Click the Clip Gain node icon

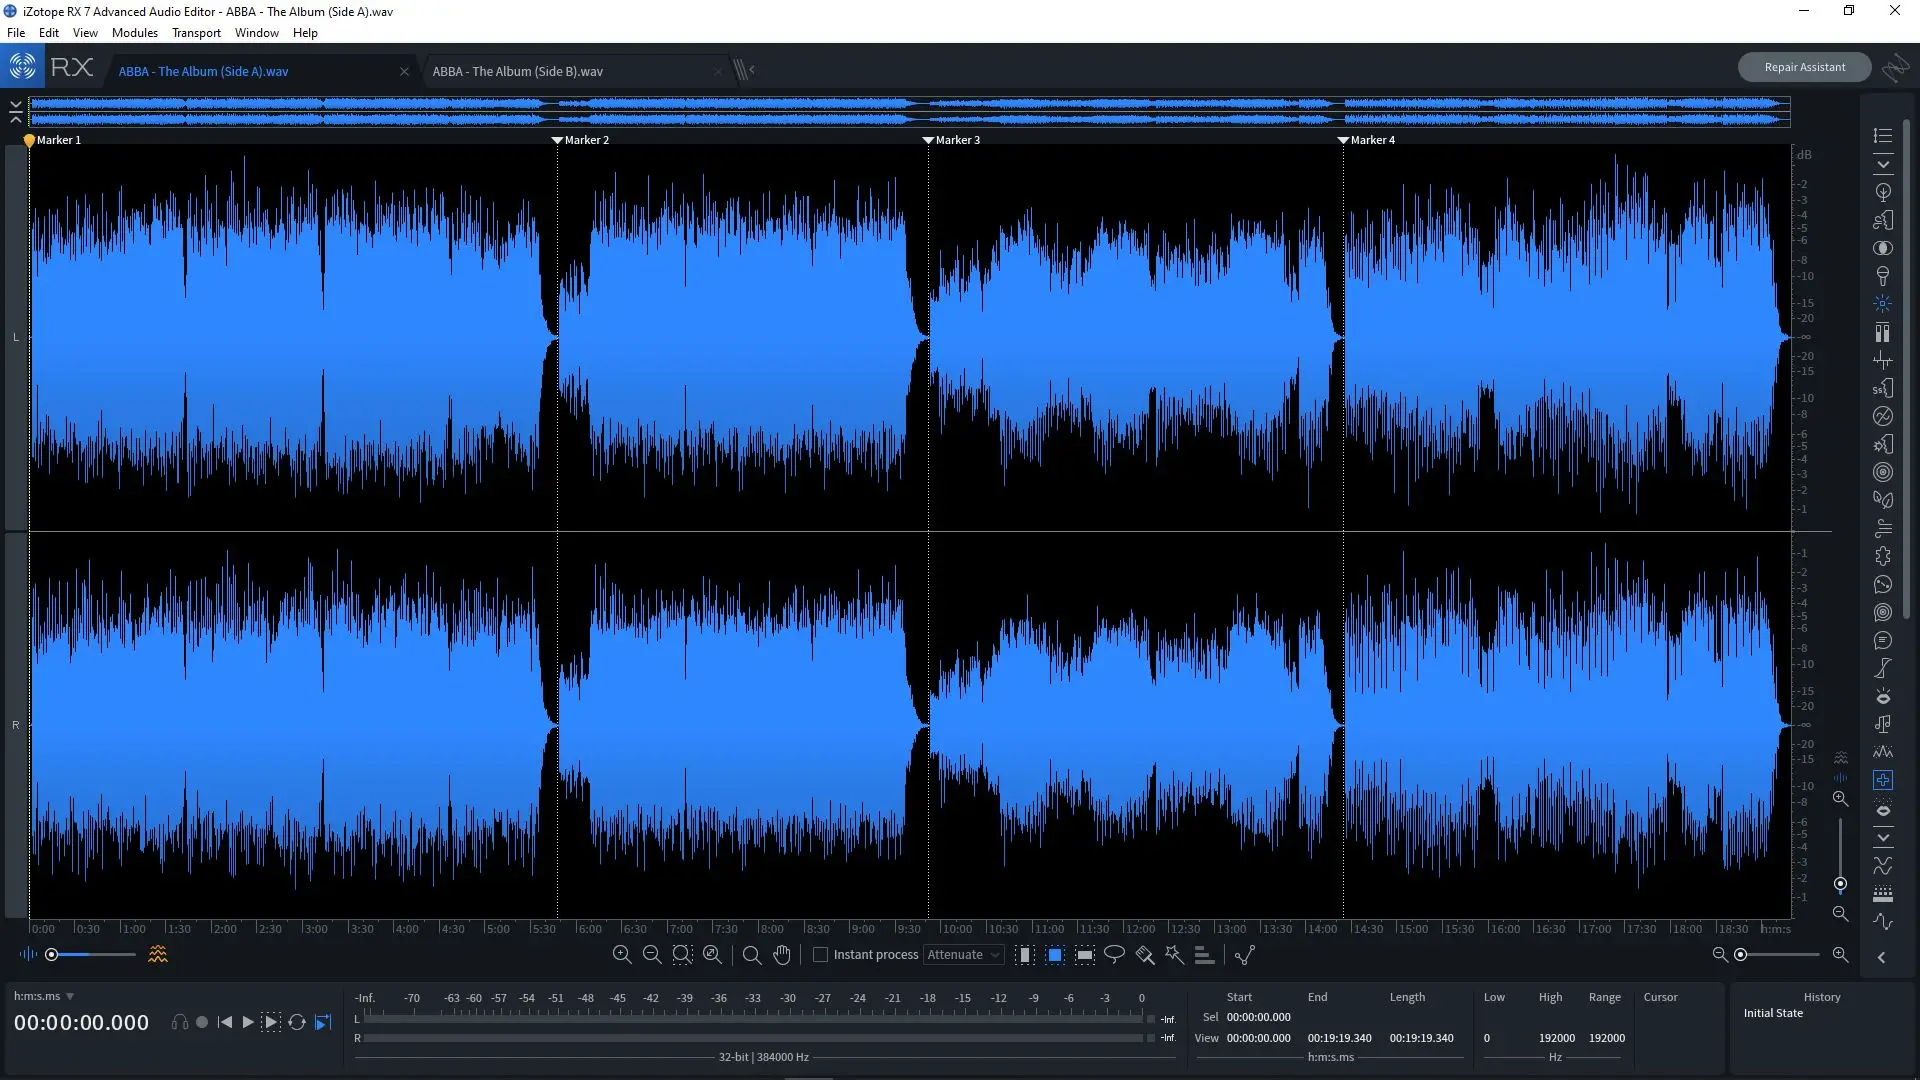tap(1245, 955)
